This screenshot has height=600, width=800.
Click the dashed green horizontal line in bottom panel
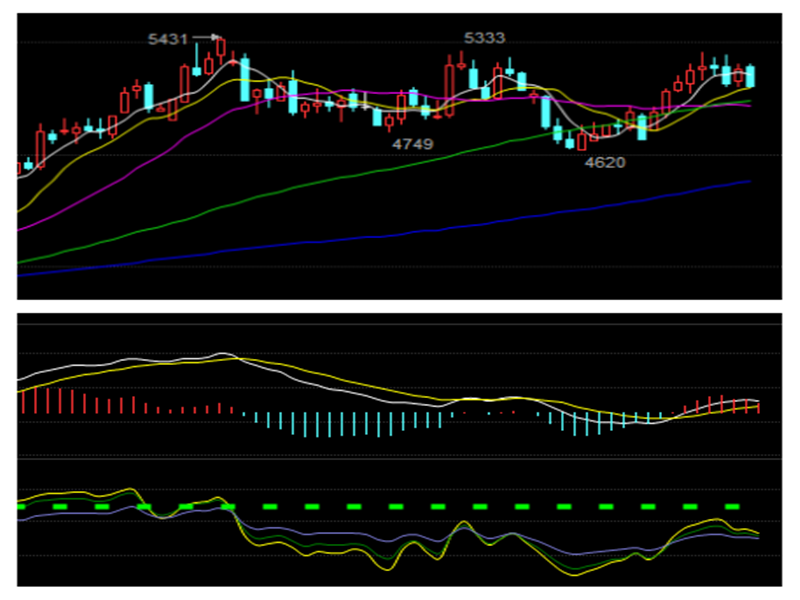pos(379,507)
